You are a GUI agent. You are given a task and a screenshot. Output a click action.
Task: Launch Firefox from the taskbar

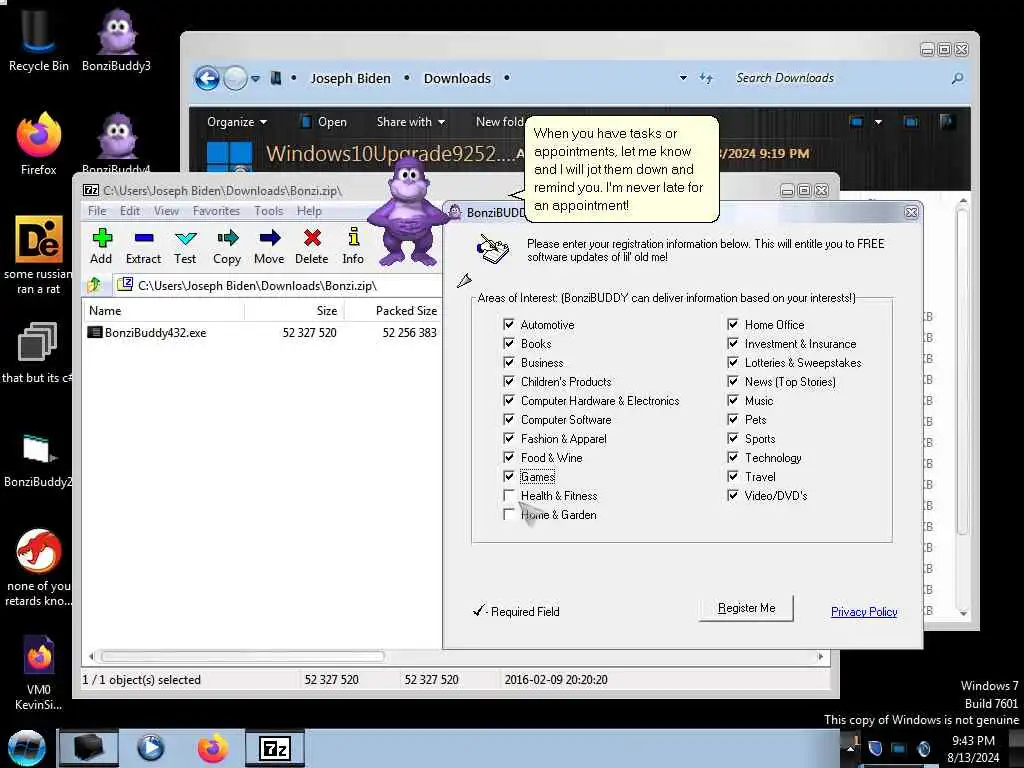click(x=213, y=748)
